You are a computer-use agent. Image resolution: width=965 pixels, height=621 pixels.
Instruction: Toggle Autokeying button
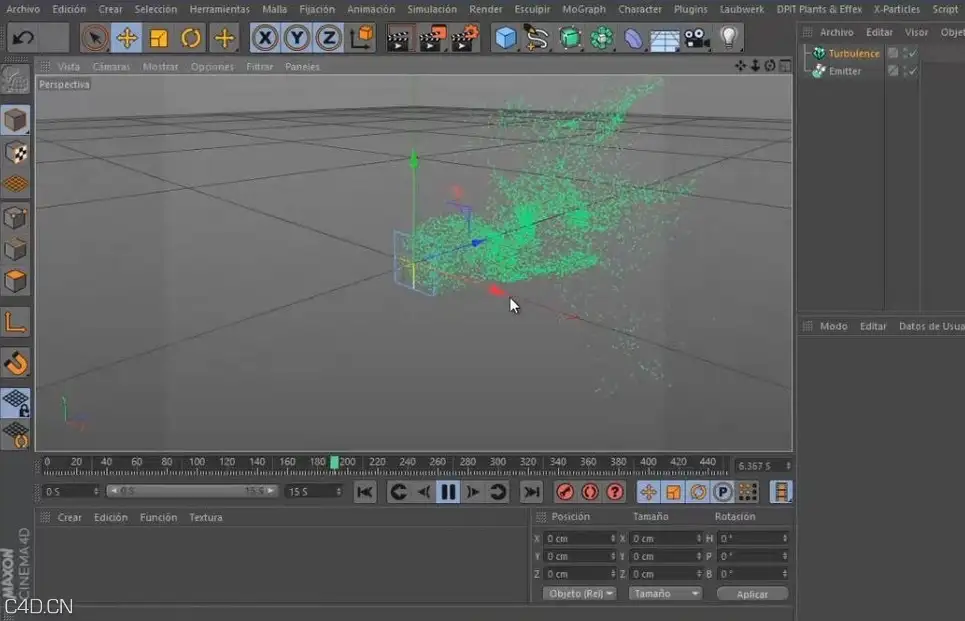pyautogui.click(x=590, y=492)
